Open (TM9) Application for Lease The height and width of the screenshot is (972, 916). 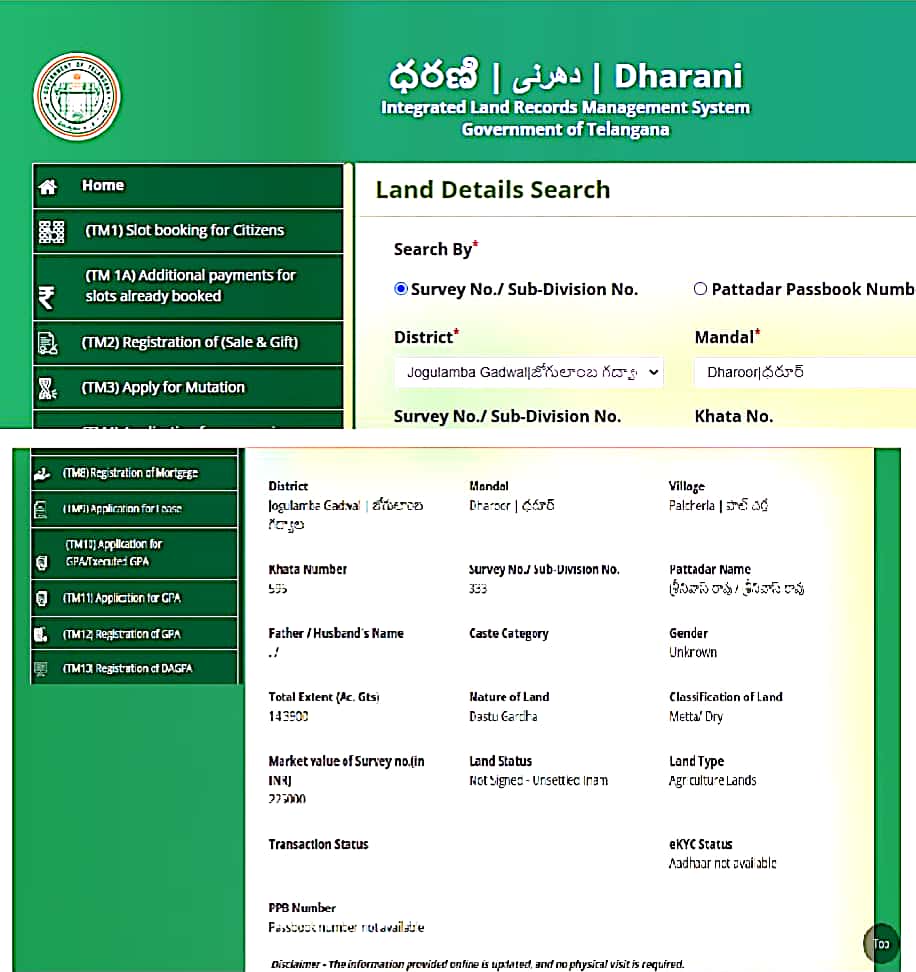[x=134, y=509]
